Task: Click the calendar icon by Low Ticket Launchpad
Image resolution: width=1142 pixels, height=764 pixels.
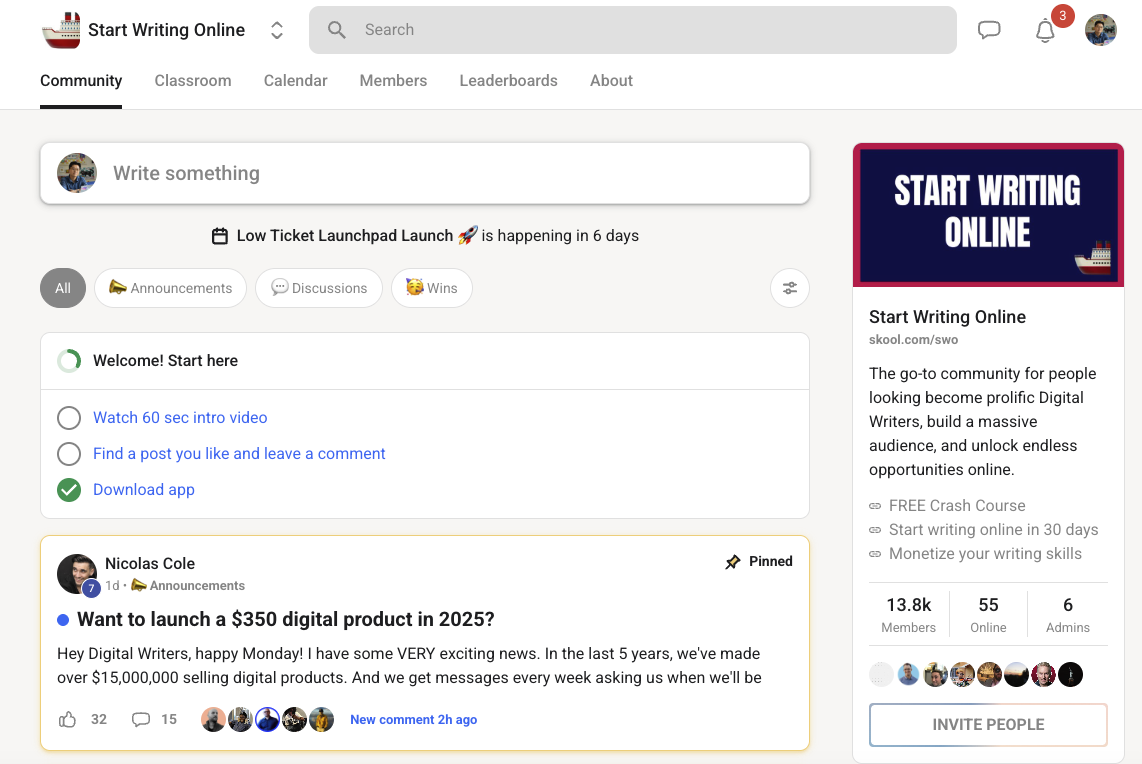Action: (220, 236)
